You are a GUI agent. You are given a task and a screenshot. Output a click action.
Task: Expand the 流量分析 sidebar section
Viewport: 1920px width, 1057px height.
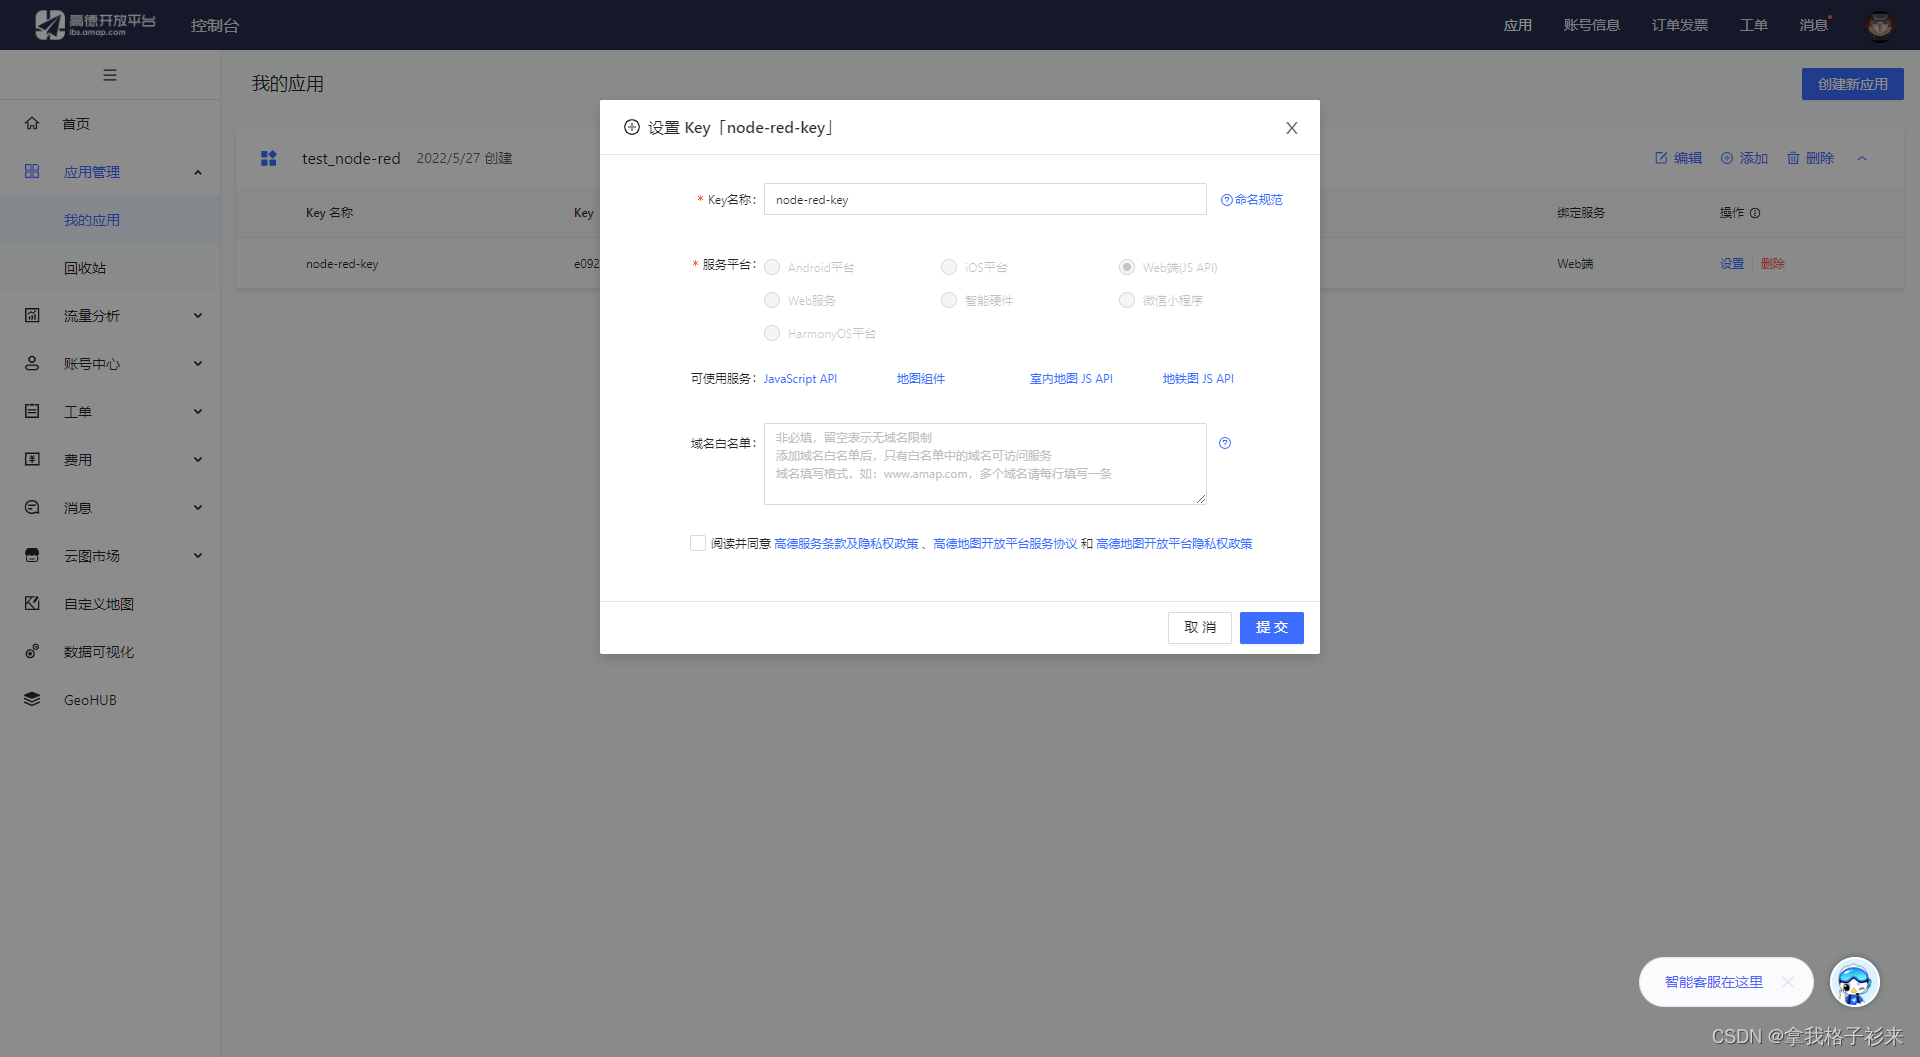(198, 316)
